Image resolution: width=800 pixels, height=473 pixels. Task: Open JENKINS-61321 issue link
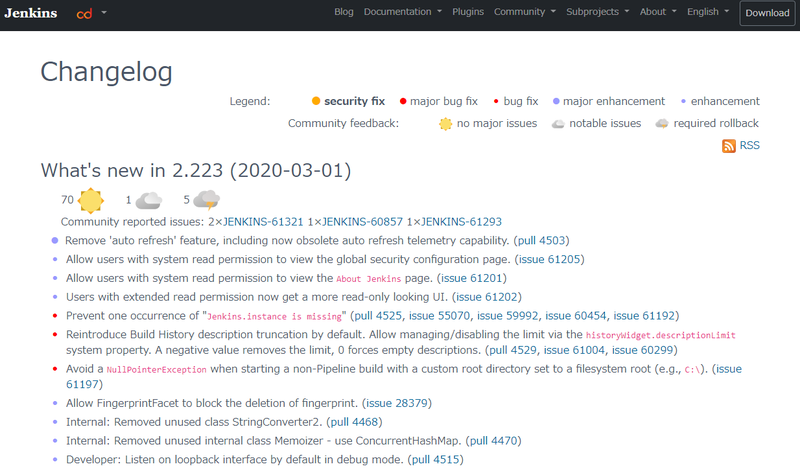click(263, 222)
